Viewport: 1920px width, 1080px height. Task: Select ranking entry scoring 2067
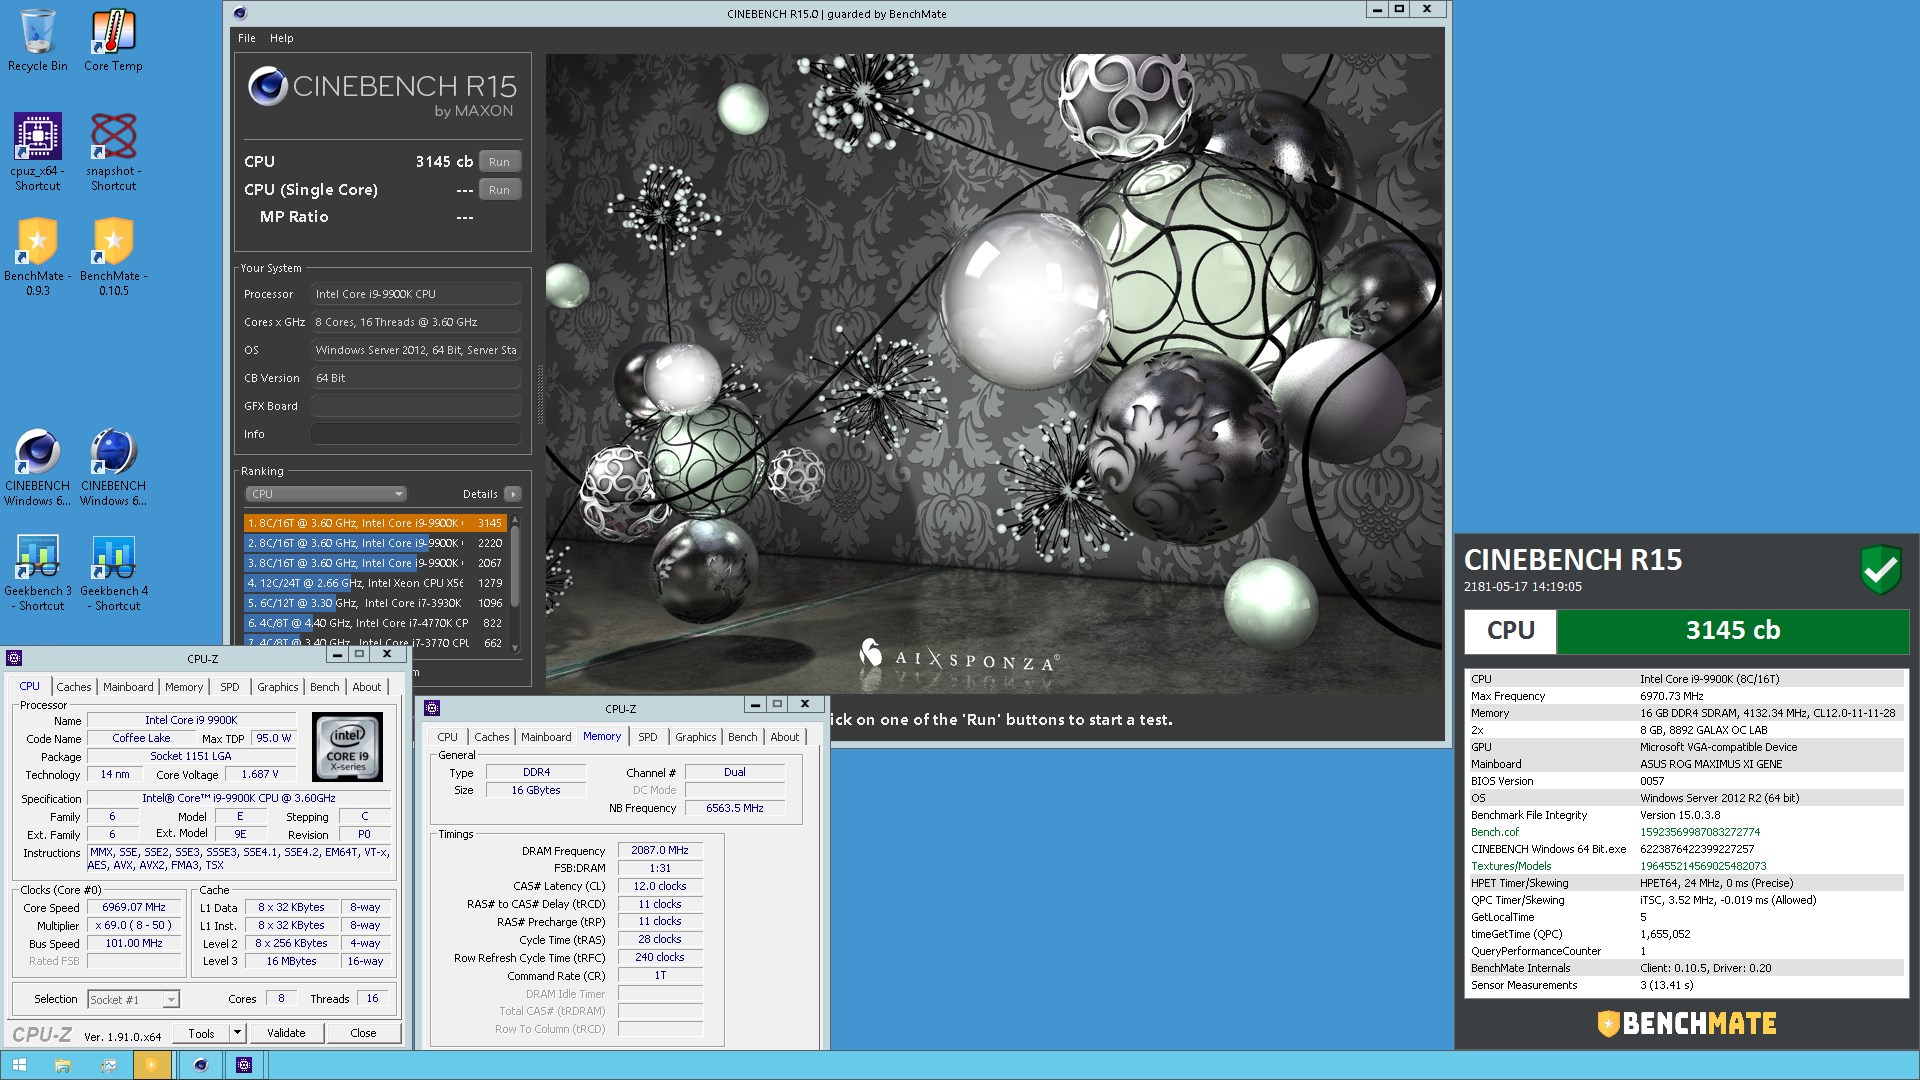374,563
